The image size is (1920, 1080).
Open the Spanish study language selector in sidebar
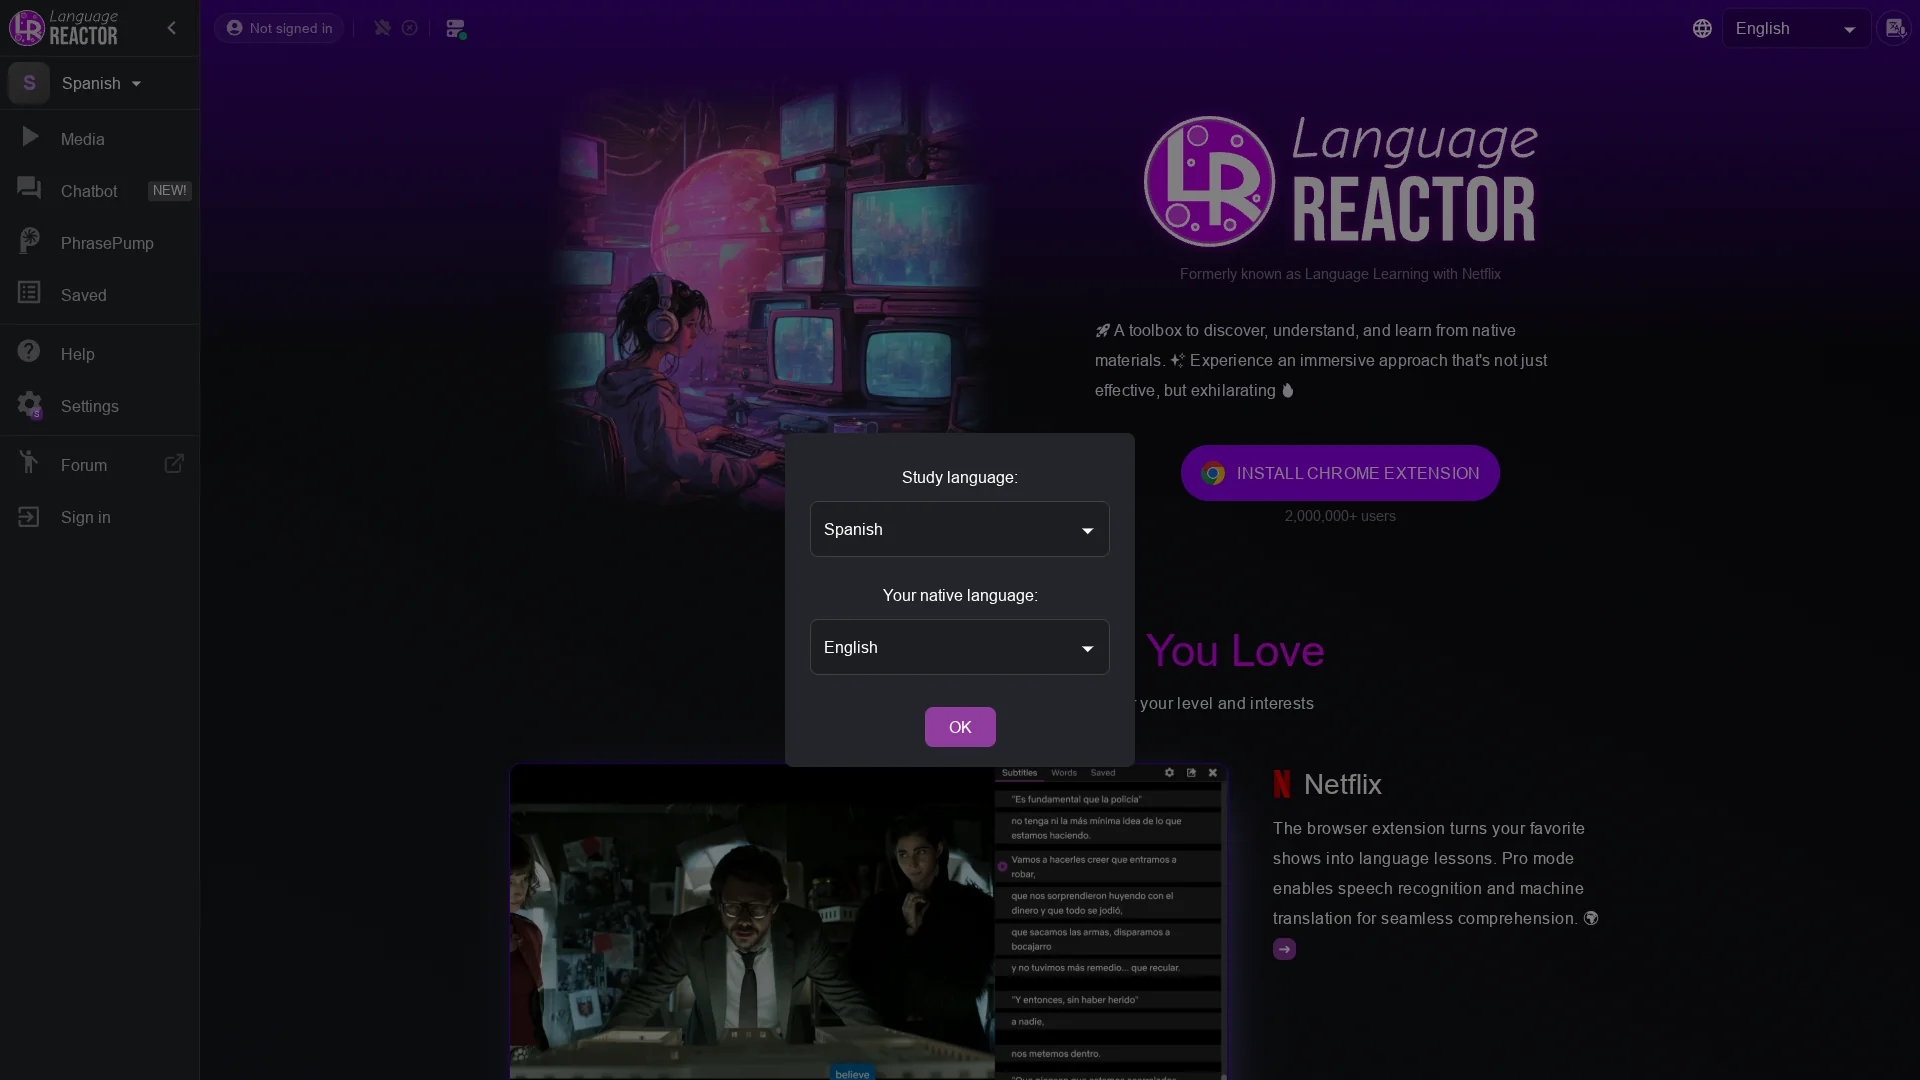point(100,83)
